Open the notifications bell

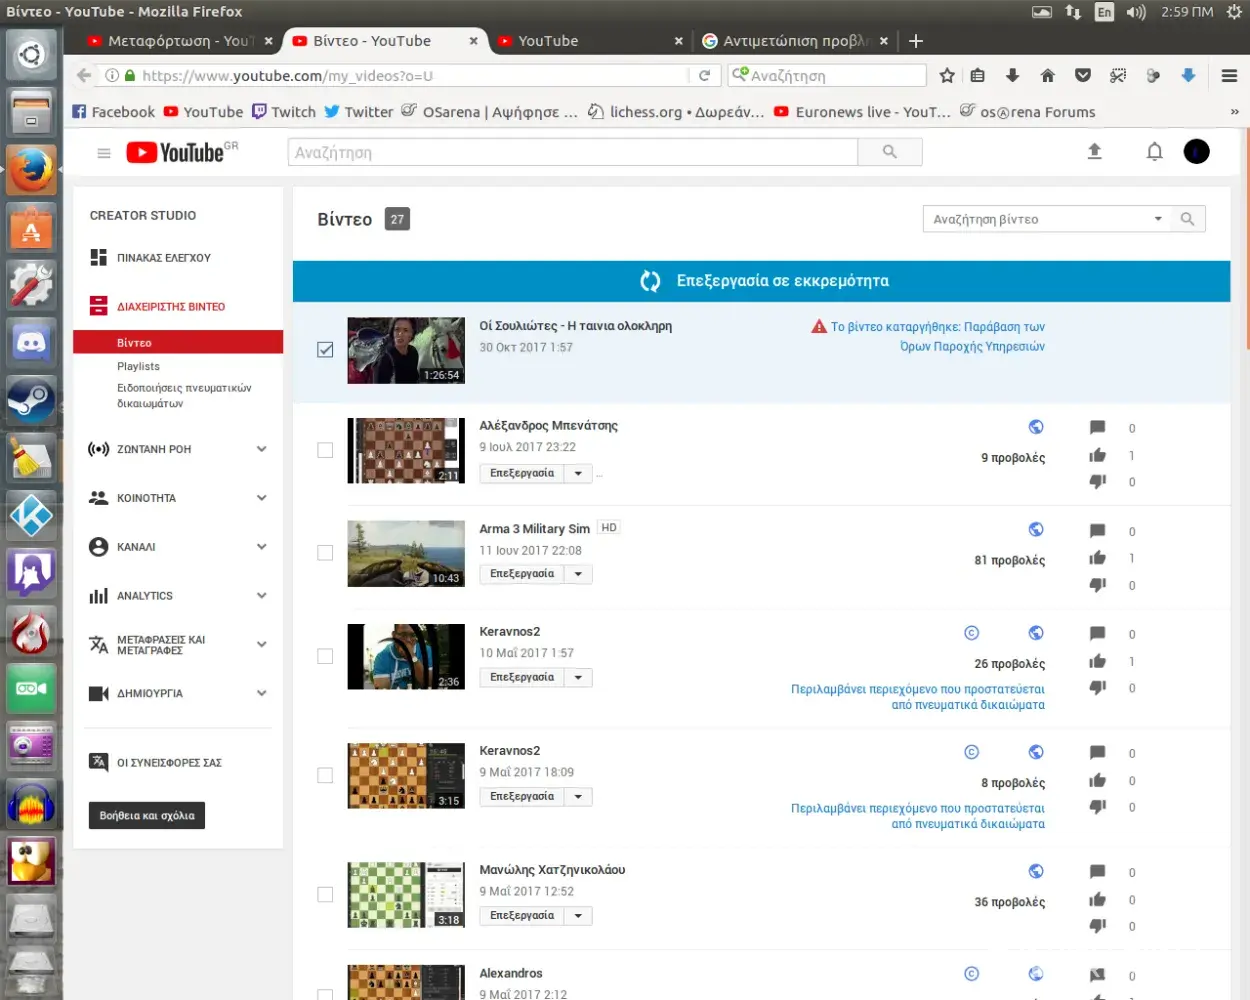pos(1154,151)
